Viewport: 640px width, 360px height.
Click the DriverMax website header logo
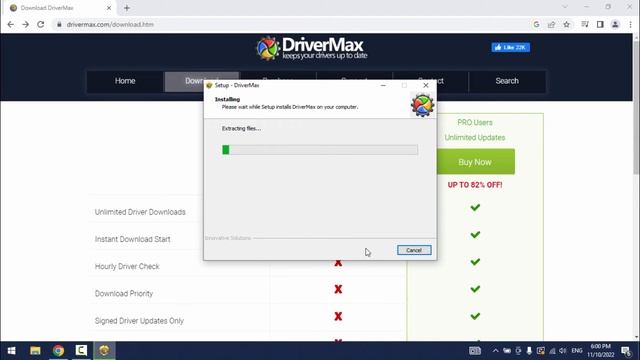coord(312,48)
